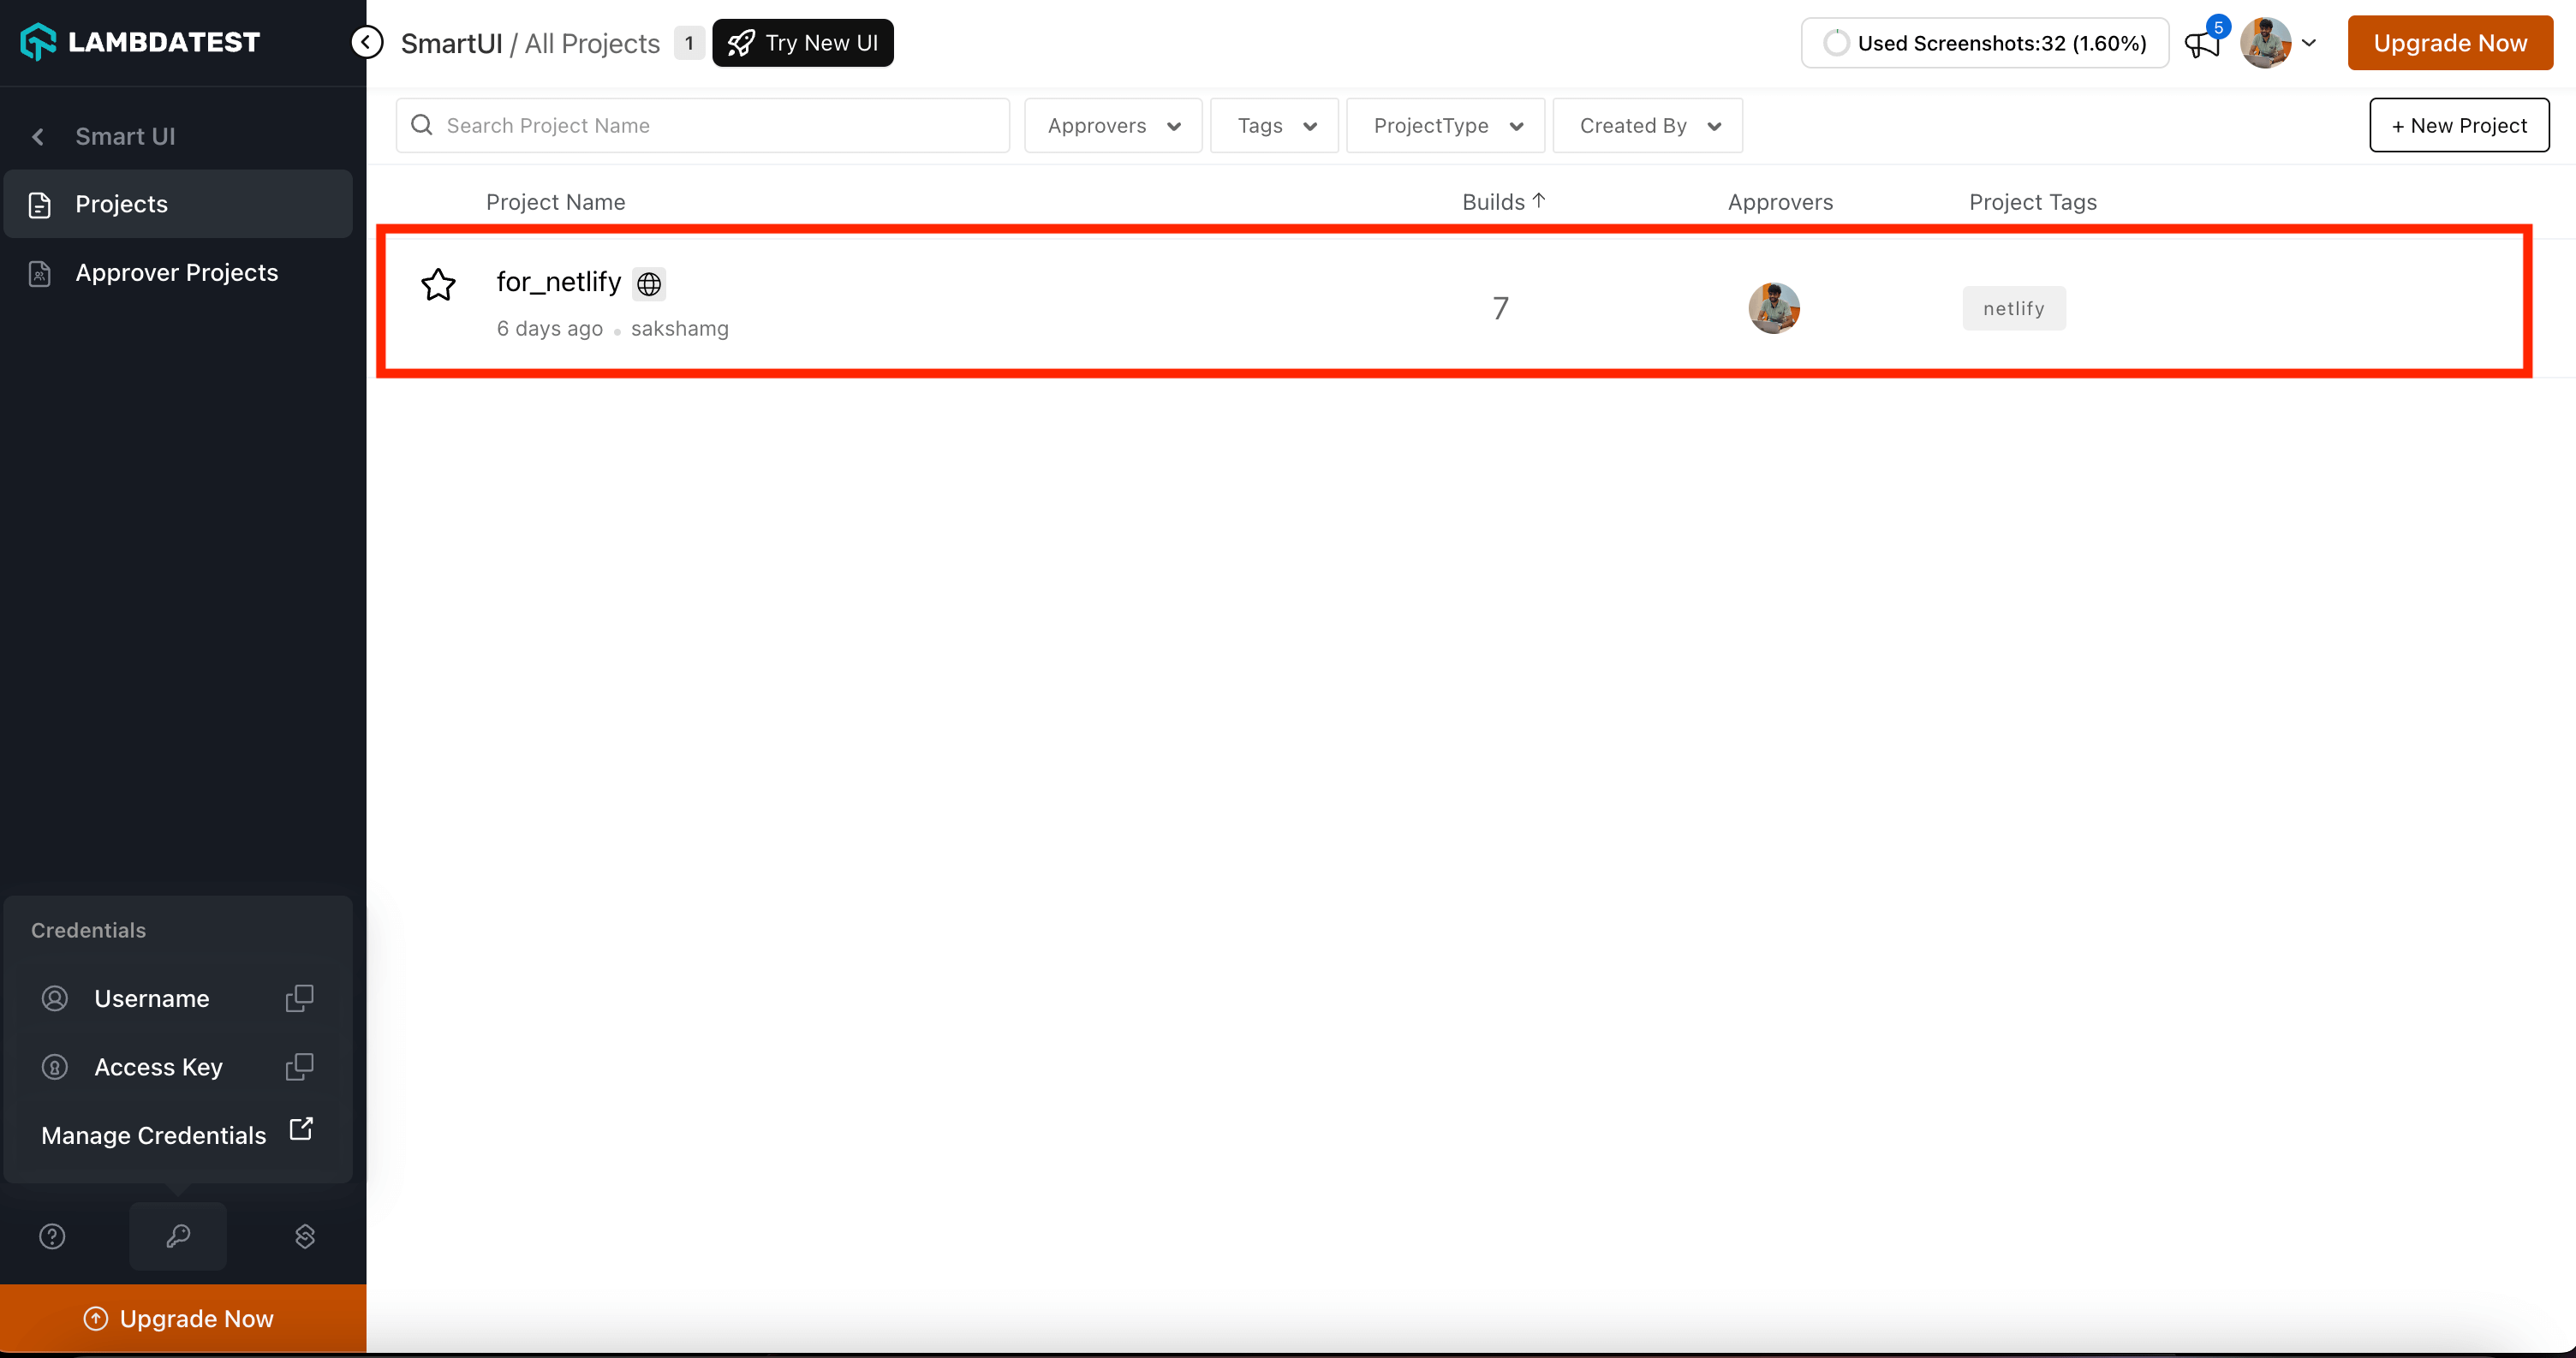This screenshot has height=1358, width=2576.
Task: Open the ProjectType dropdown
Action: (x=1445, y=126)
